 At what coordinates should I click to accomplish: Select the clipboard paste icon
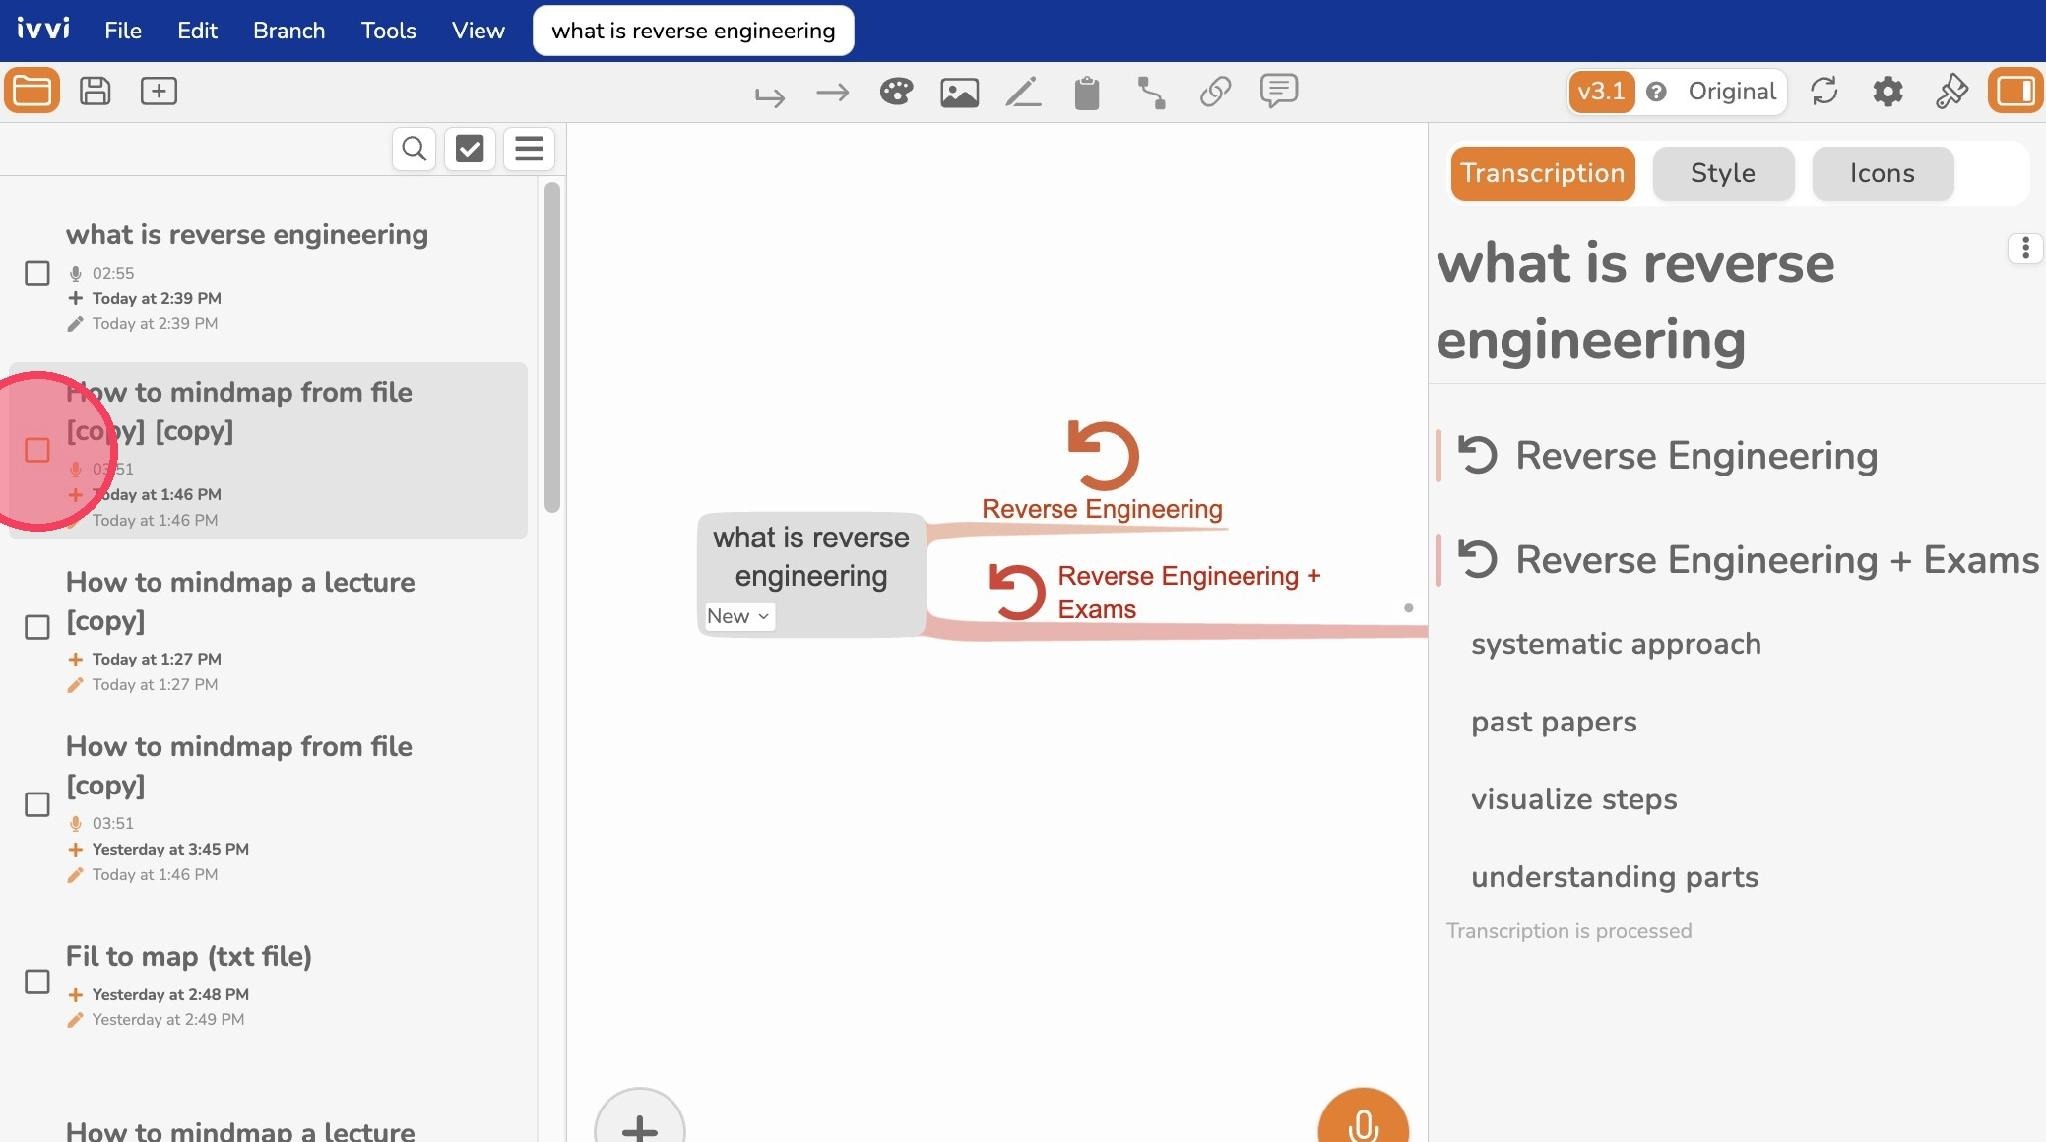pos(1087,93)
